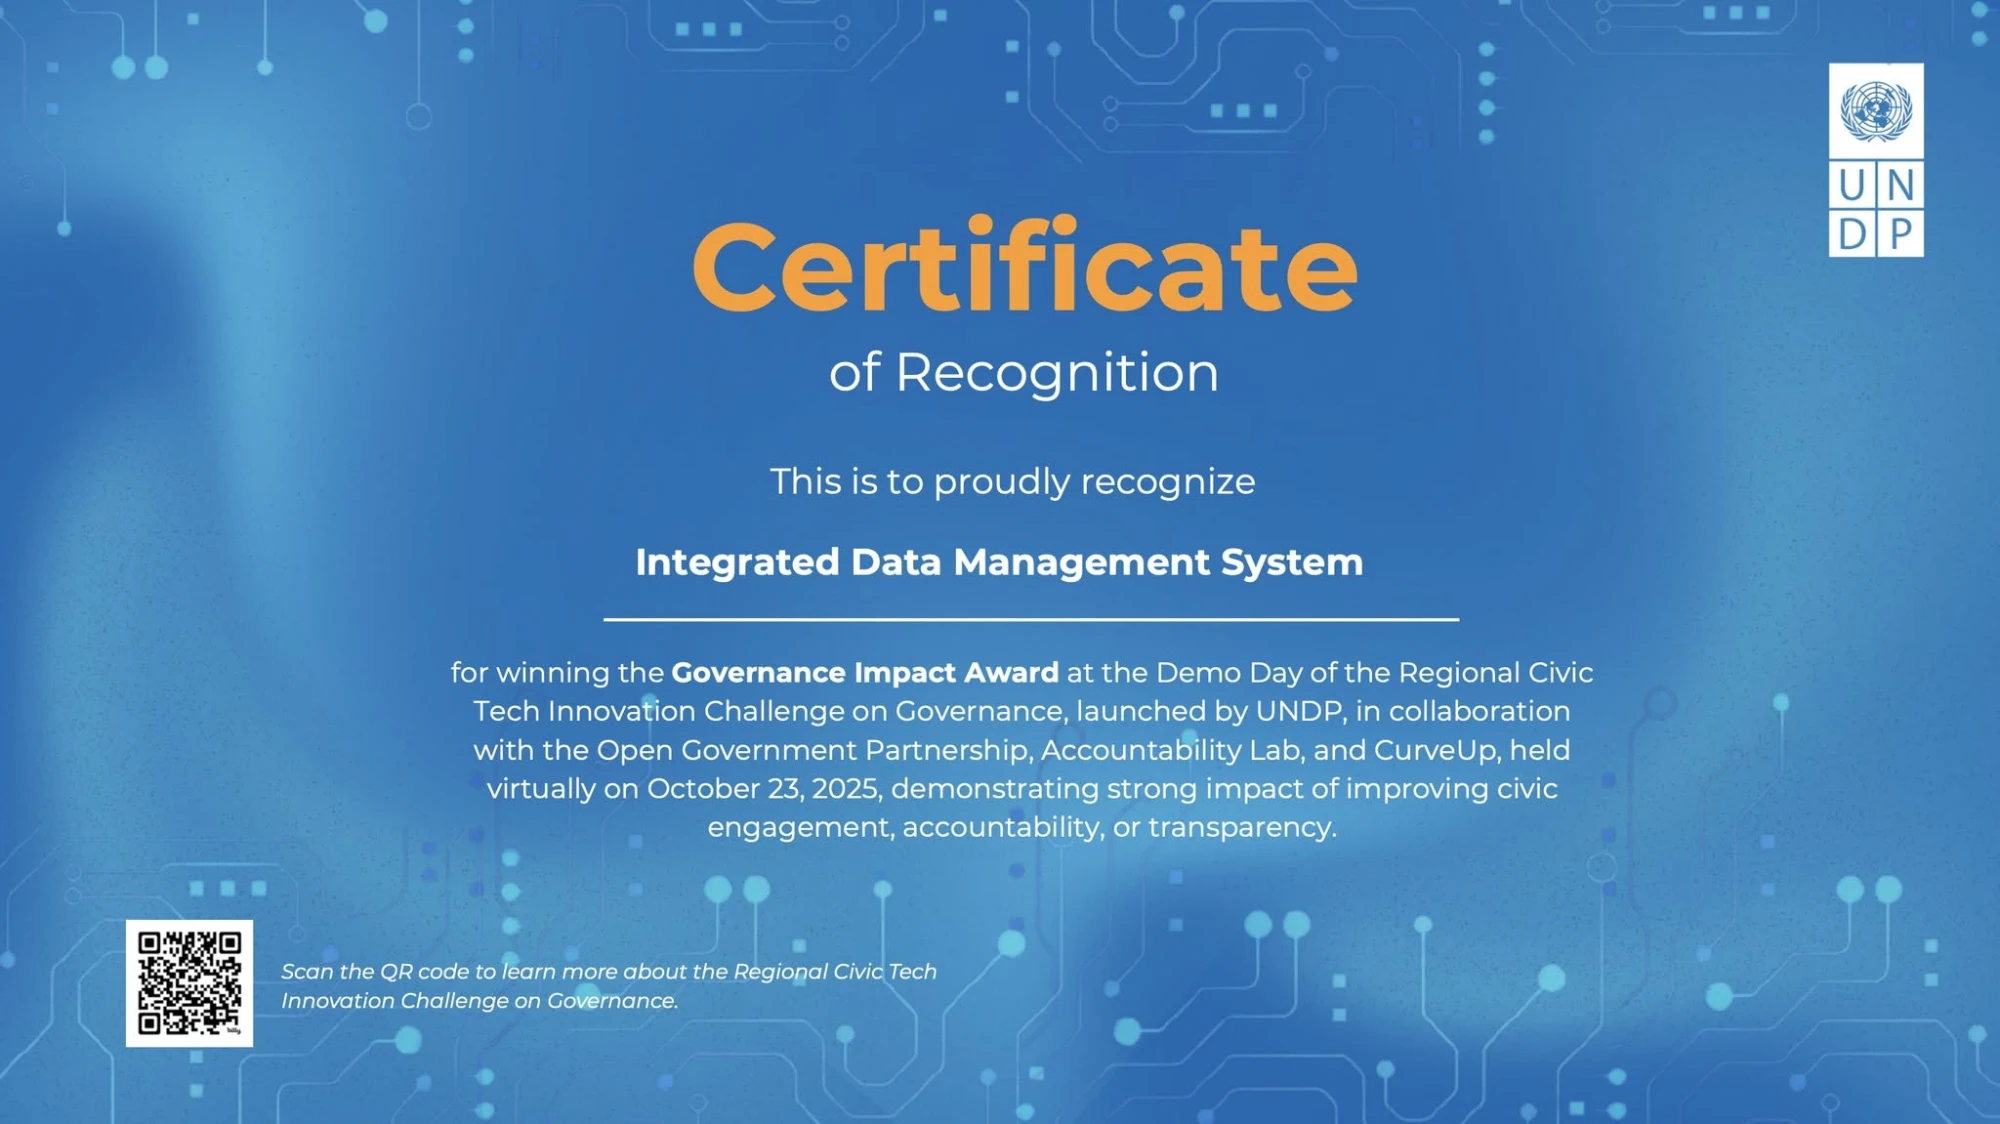Screen dimensions: 2000x1124
Task: Click the UNDP logo in the corner
Action: [x=1876, y=160]
